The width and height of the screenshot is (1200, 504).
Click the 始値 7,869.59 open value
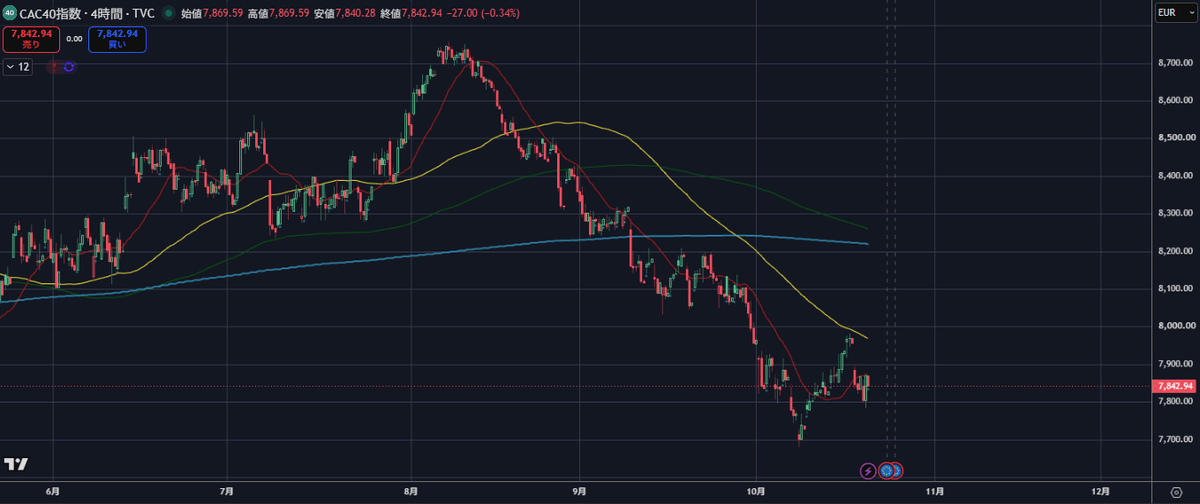coord(211,14)
